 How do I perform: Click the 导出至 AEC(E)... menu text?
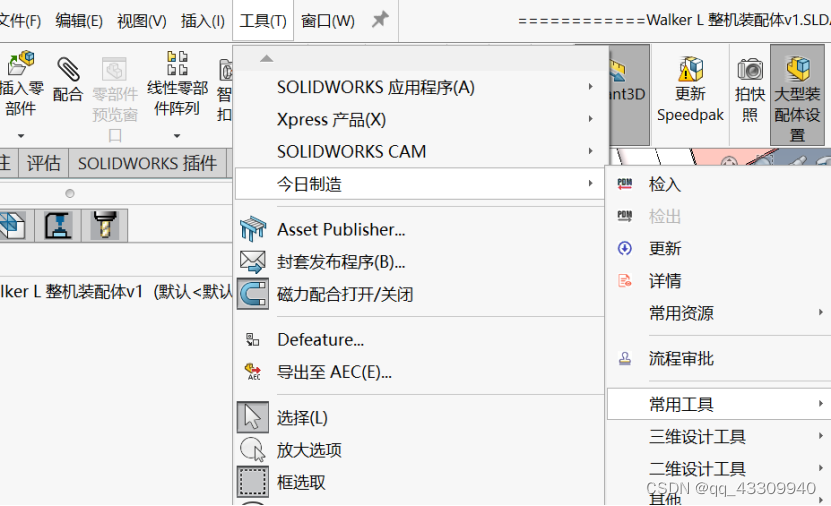334,372
